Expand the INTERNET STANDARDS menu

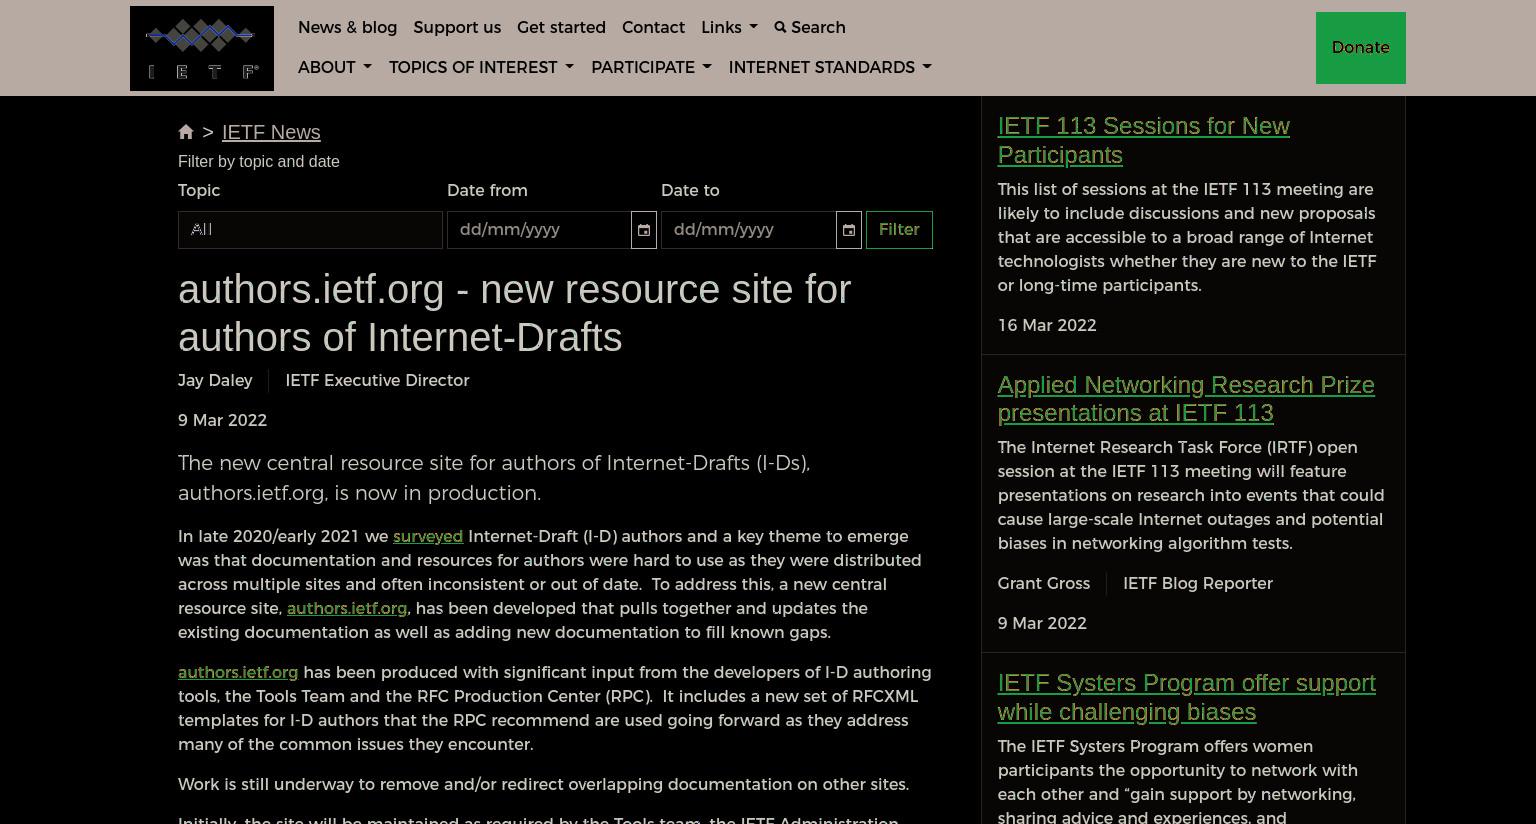pyautogui.click(x=830, y=67)
